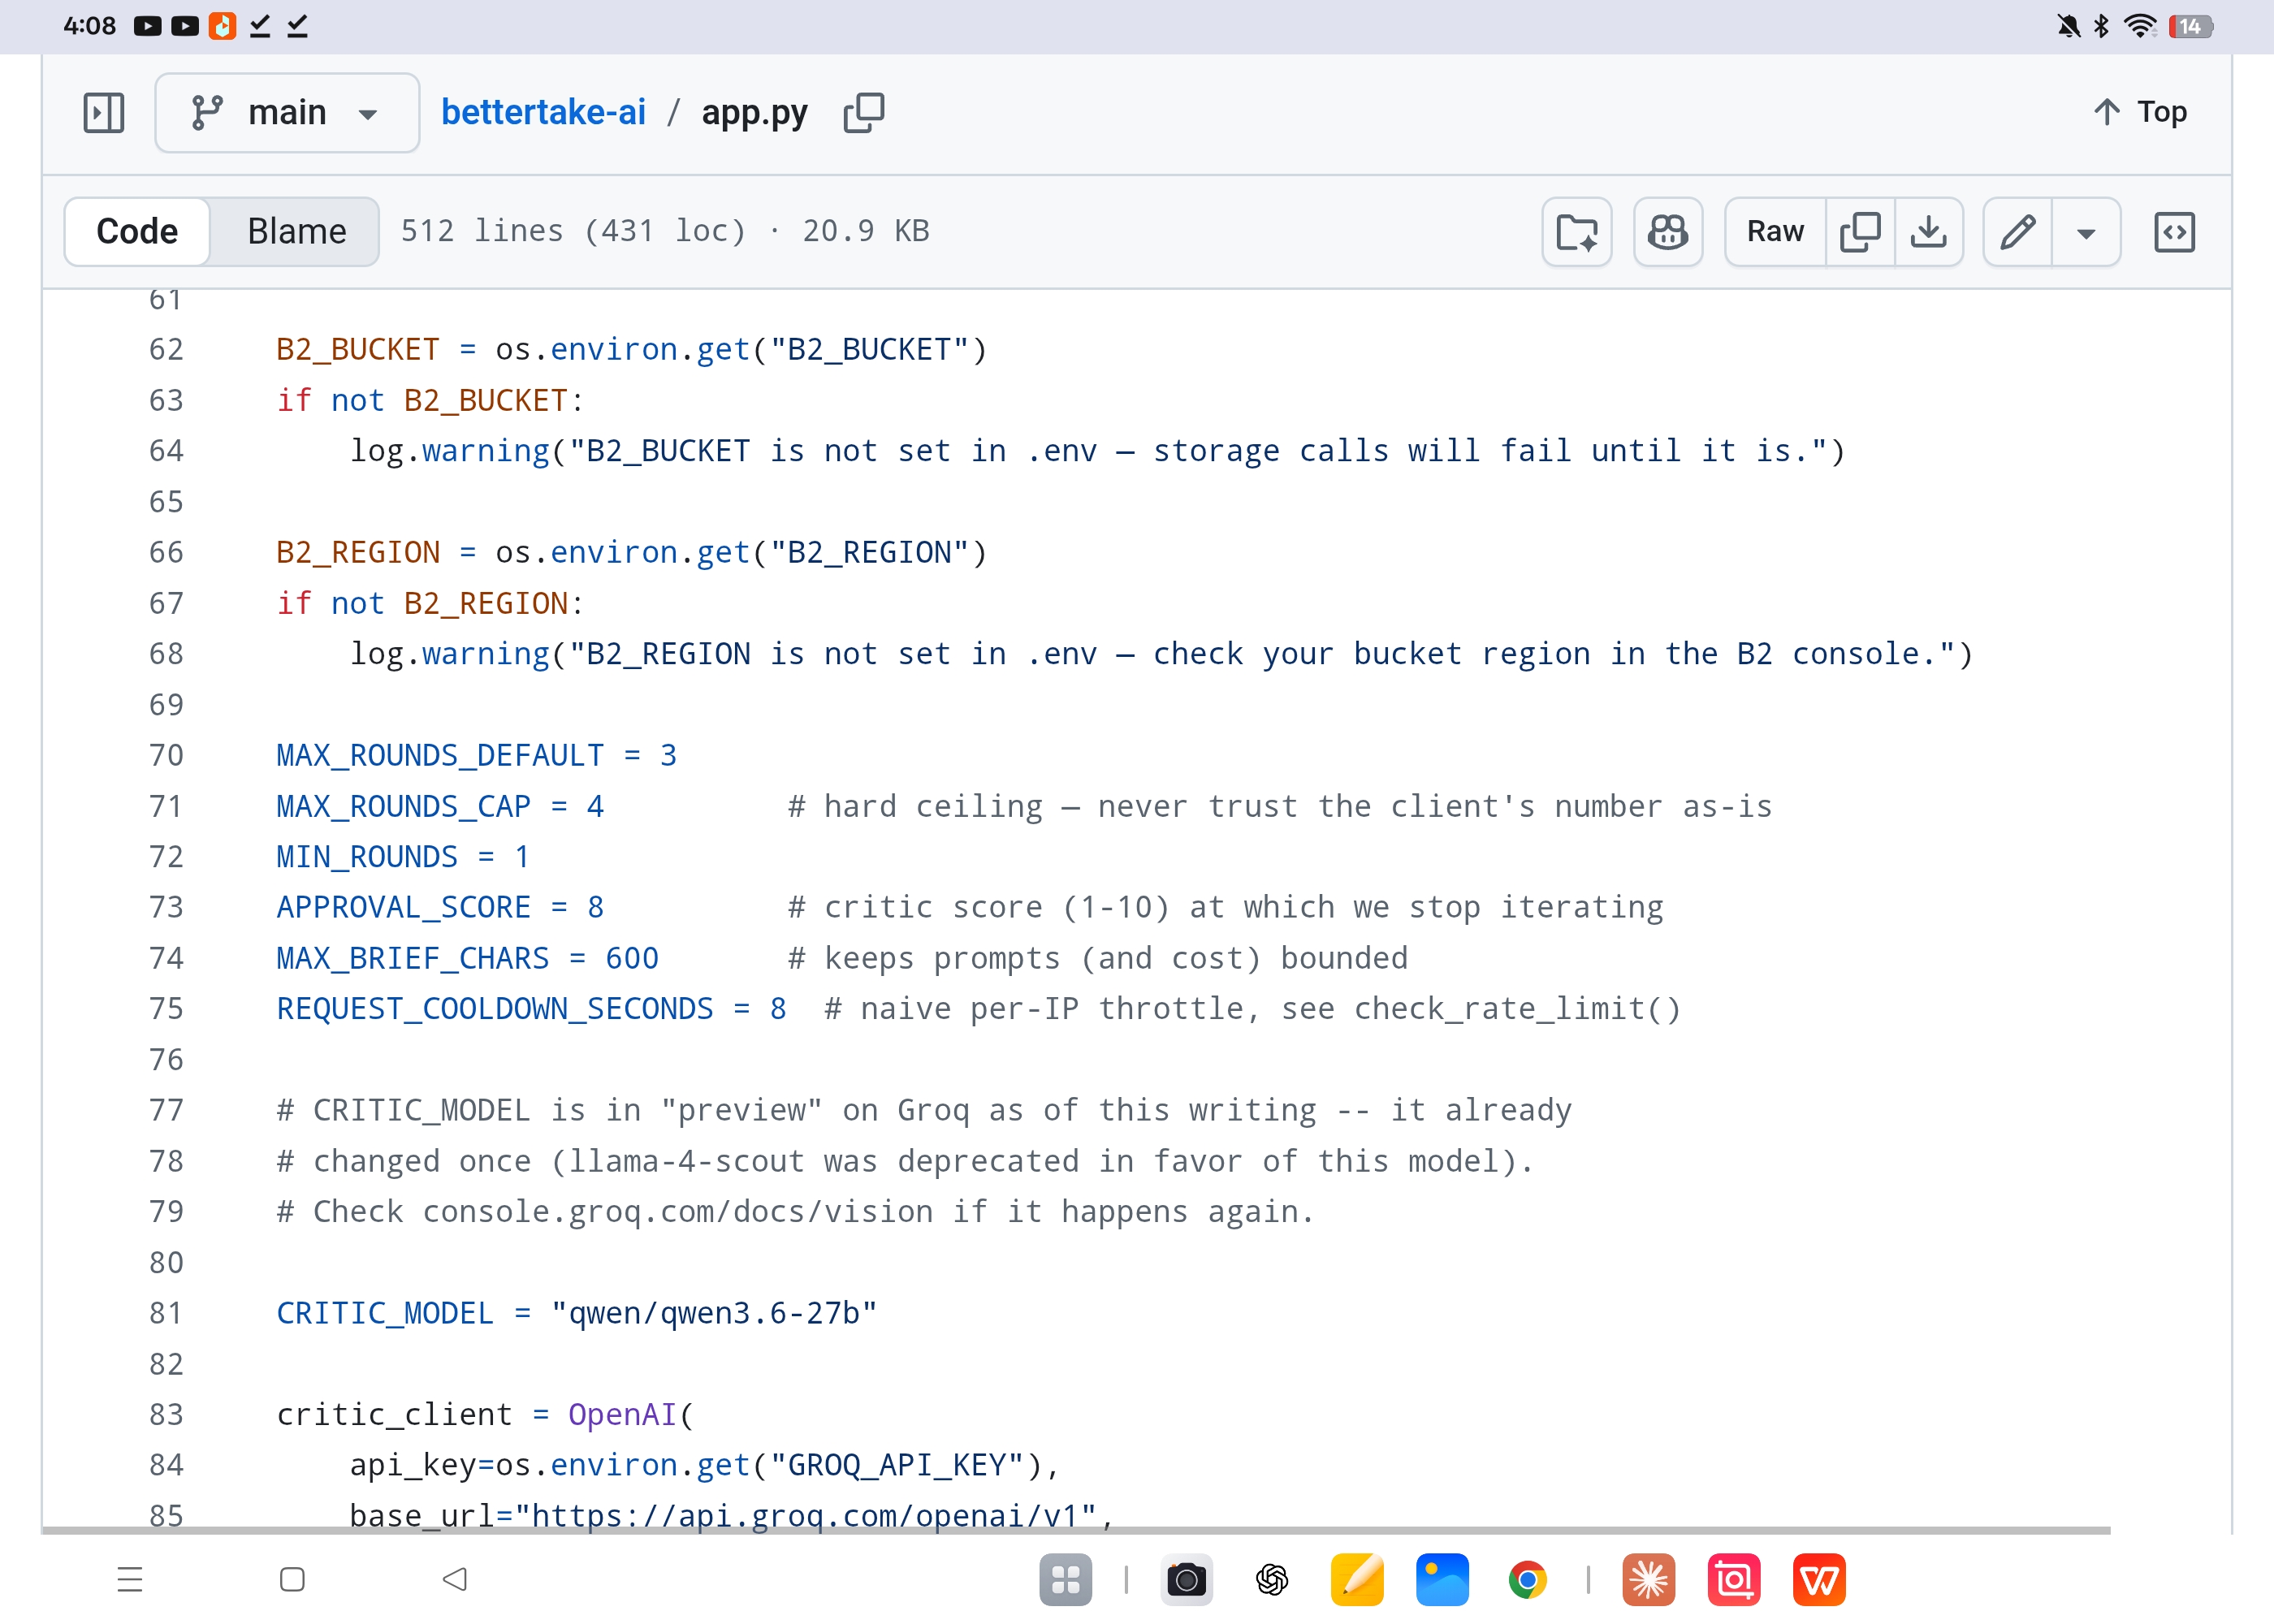
Task: Launch the Camera app from dock
Action: (1187, 1580)
